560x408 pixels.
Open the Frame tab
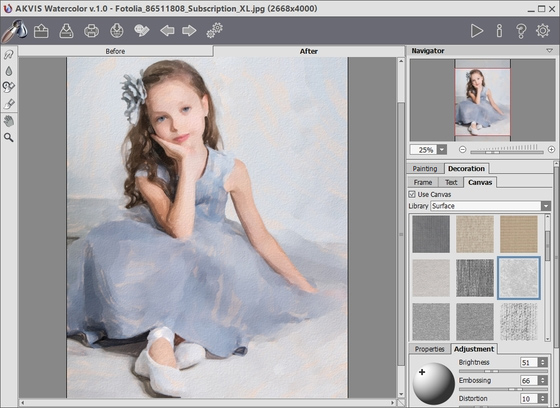(423, 183)
